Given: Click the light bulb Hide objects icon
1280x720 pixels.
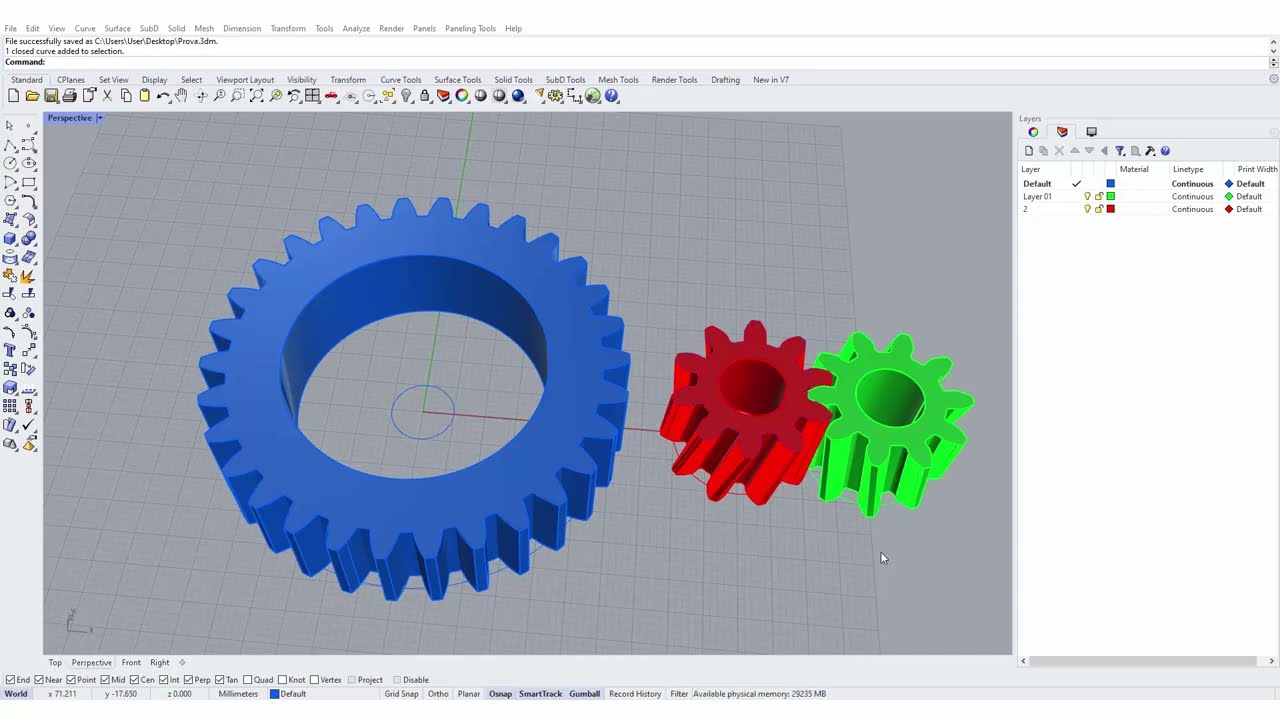Looking at the screenshot, I should pos(406,96).
